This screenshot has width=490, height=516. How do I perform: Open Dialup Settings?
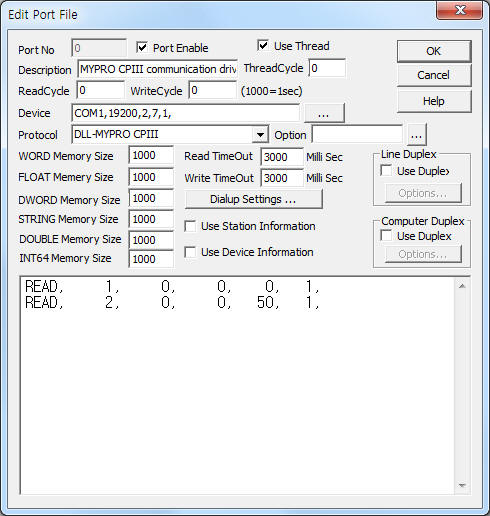[253, 199]
